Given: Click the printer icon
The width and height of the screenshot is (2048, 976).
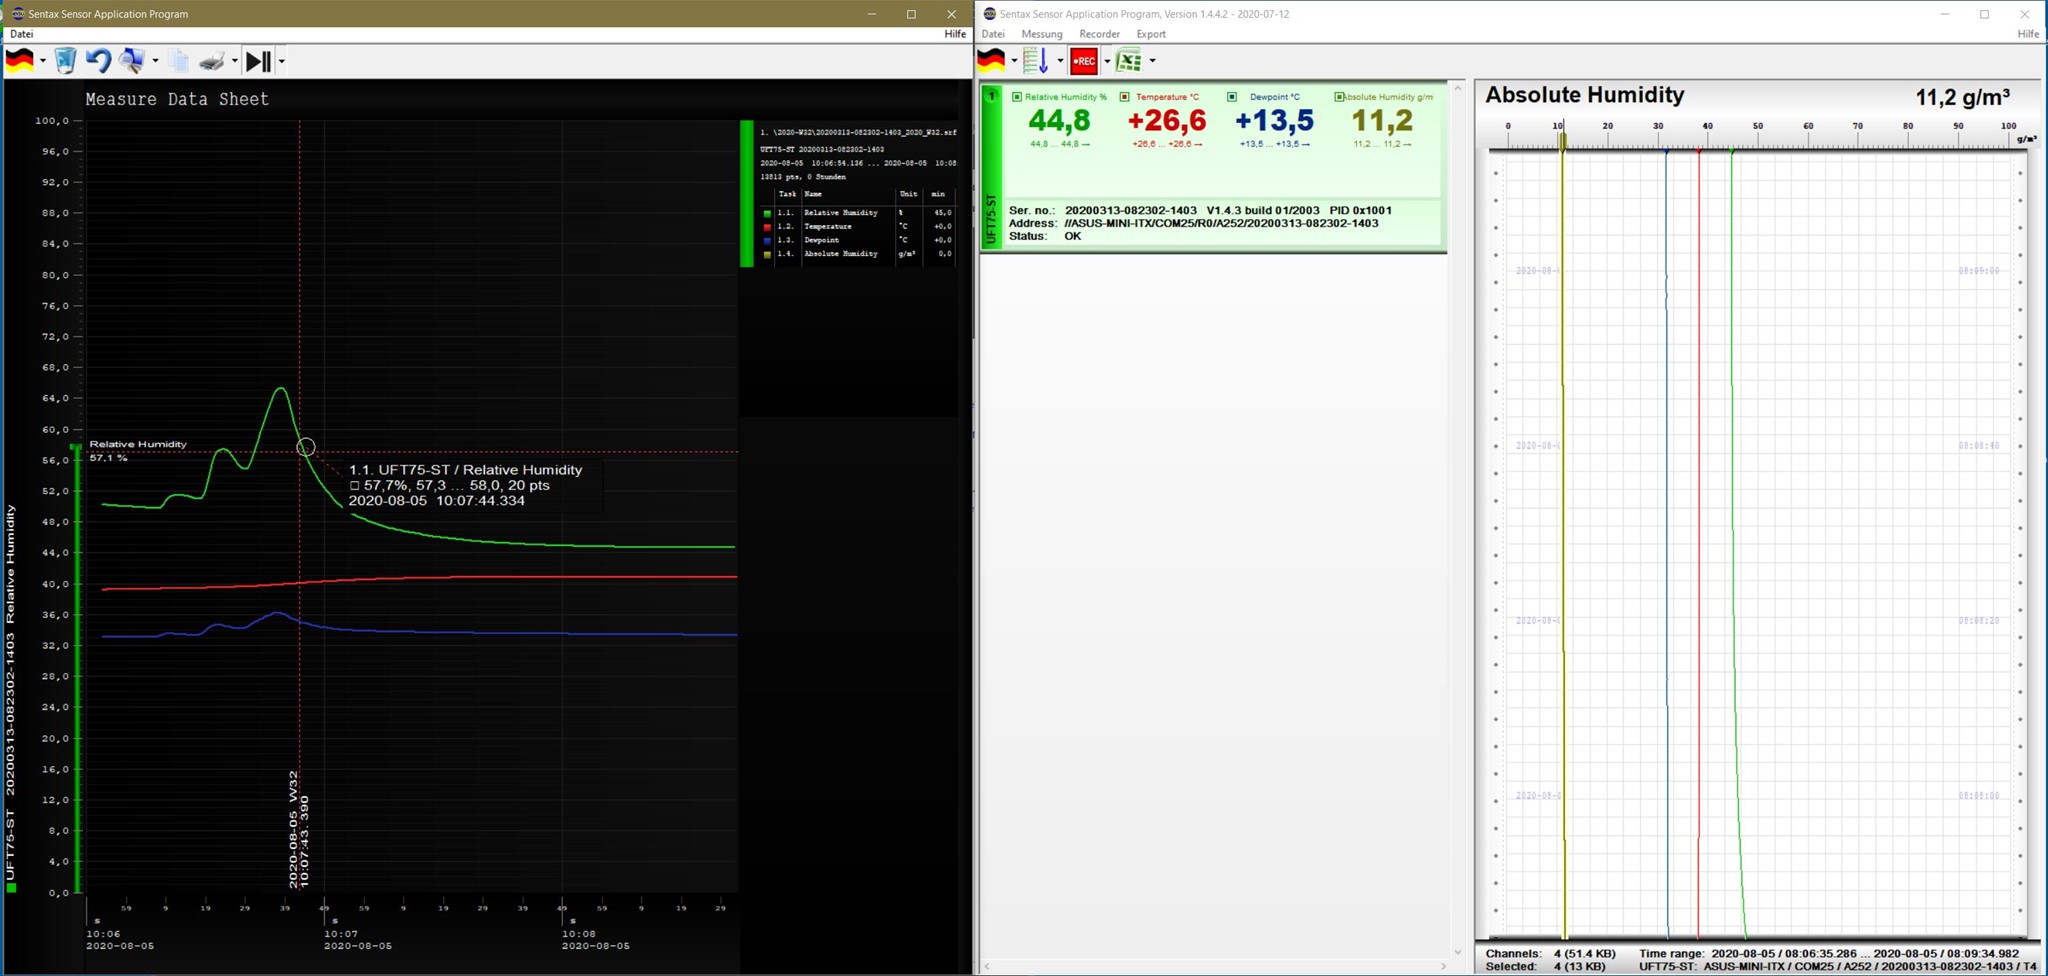Looking at the screenshot, I should (211, 62).
